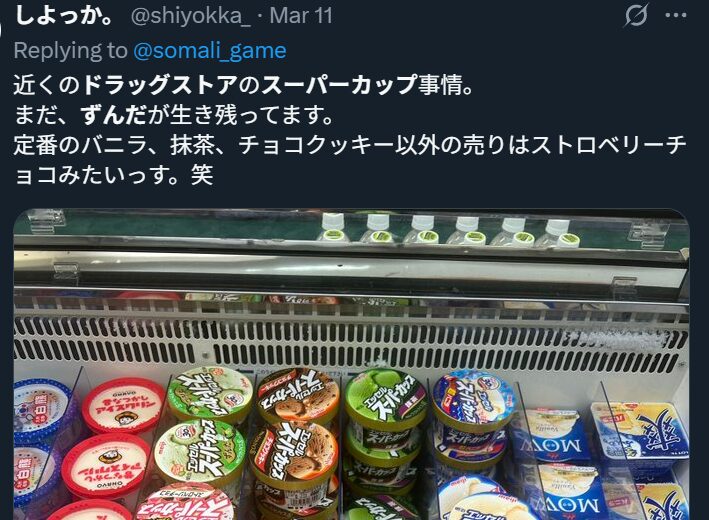Click the final tweet line ending 笑
This screenshot has height=520, width=709.
(113, 175)
